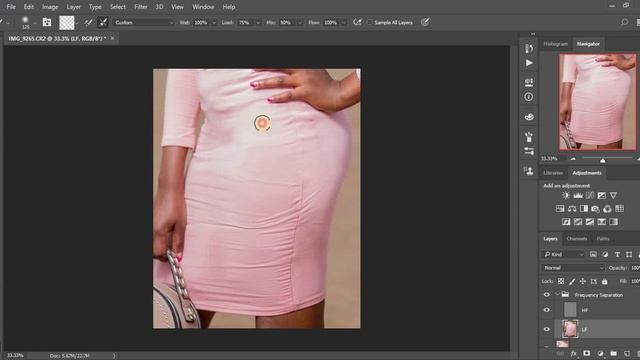Add a Brightness/Contrast adjustment
This screenshot has height=360, width=640.
565,196
